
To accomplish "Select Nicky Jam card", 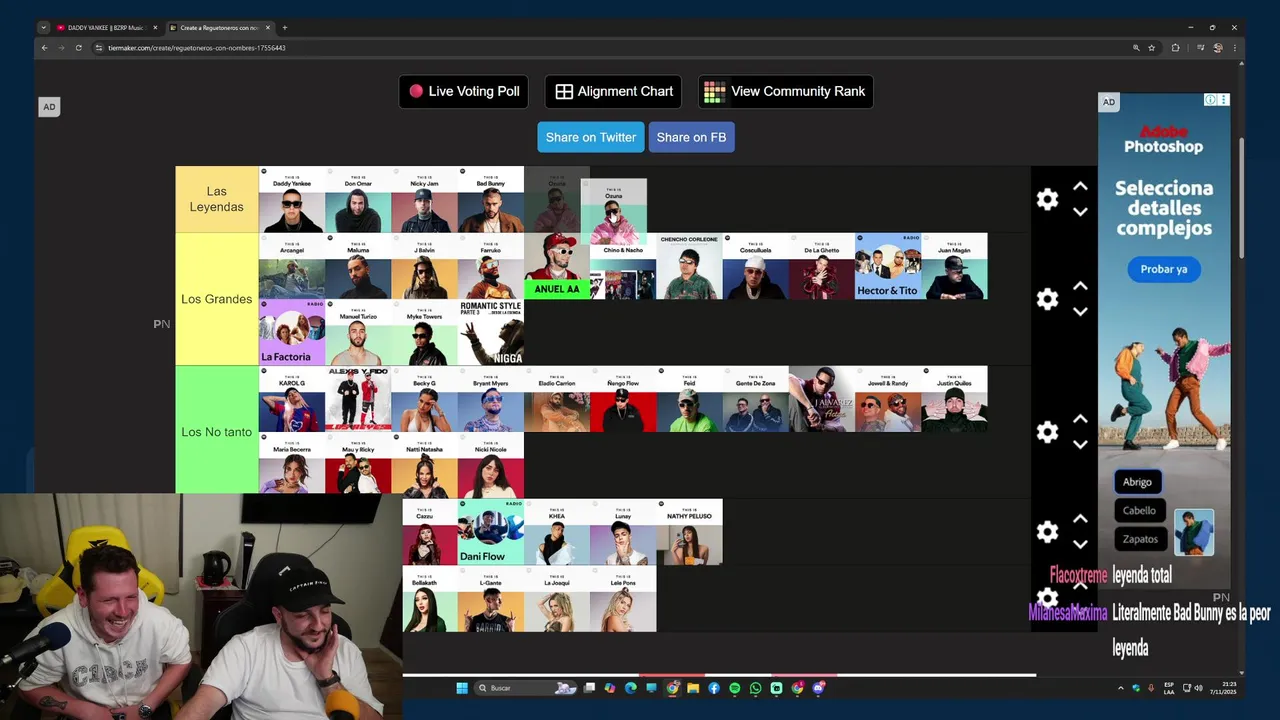I will [x=424, y=199].
